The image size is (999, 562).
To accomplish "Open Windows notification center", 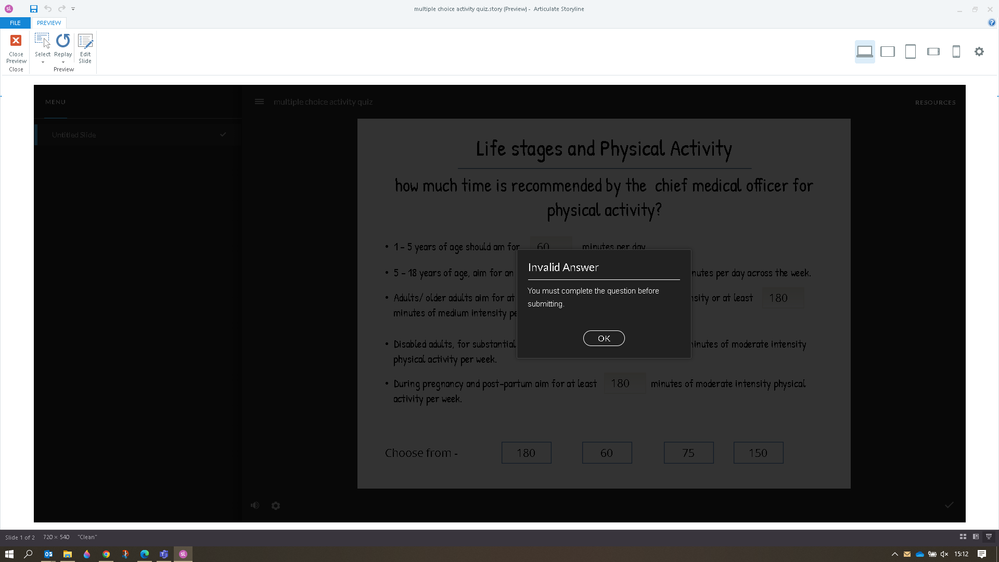I will point(982,554).
